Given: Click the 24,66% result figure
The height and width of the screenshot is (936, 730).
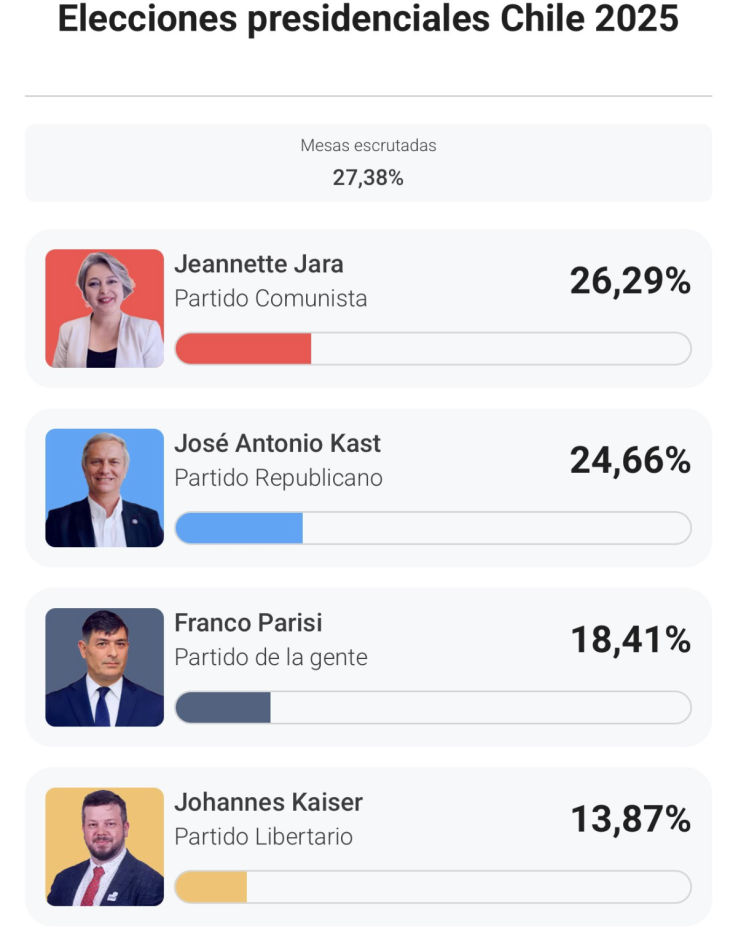Looking at the screenshot, I should pyautogui.click(x=630, y=461).
